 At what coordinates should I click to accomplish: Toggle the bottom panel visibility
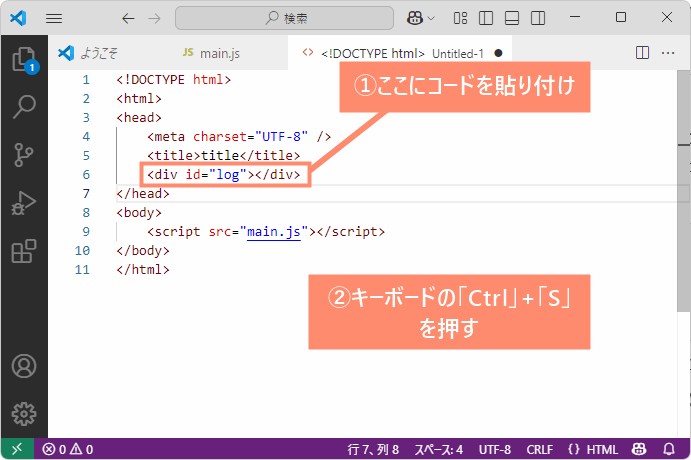[512, 18]
